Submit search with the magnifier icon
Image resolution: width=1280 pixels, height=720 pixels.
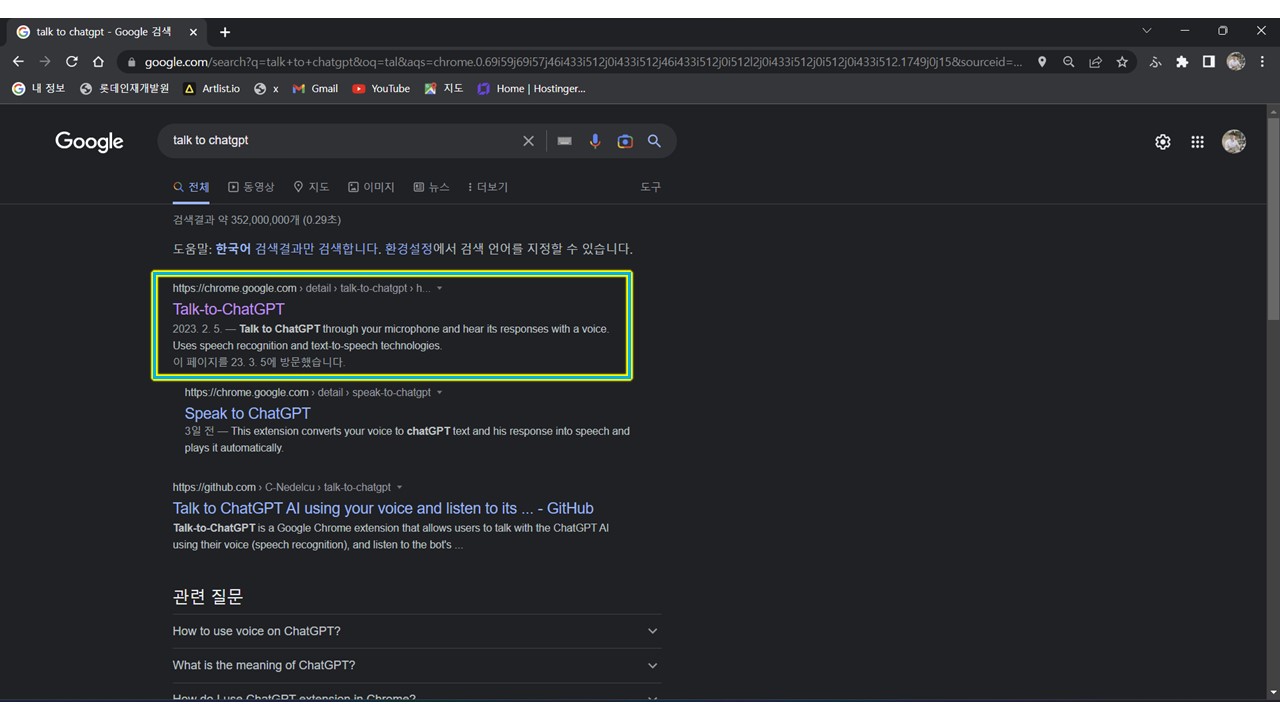pos(654,141)
